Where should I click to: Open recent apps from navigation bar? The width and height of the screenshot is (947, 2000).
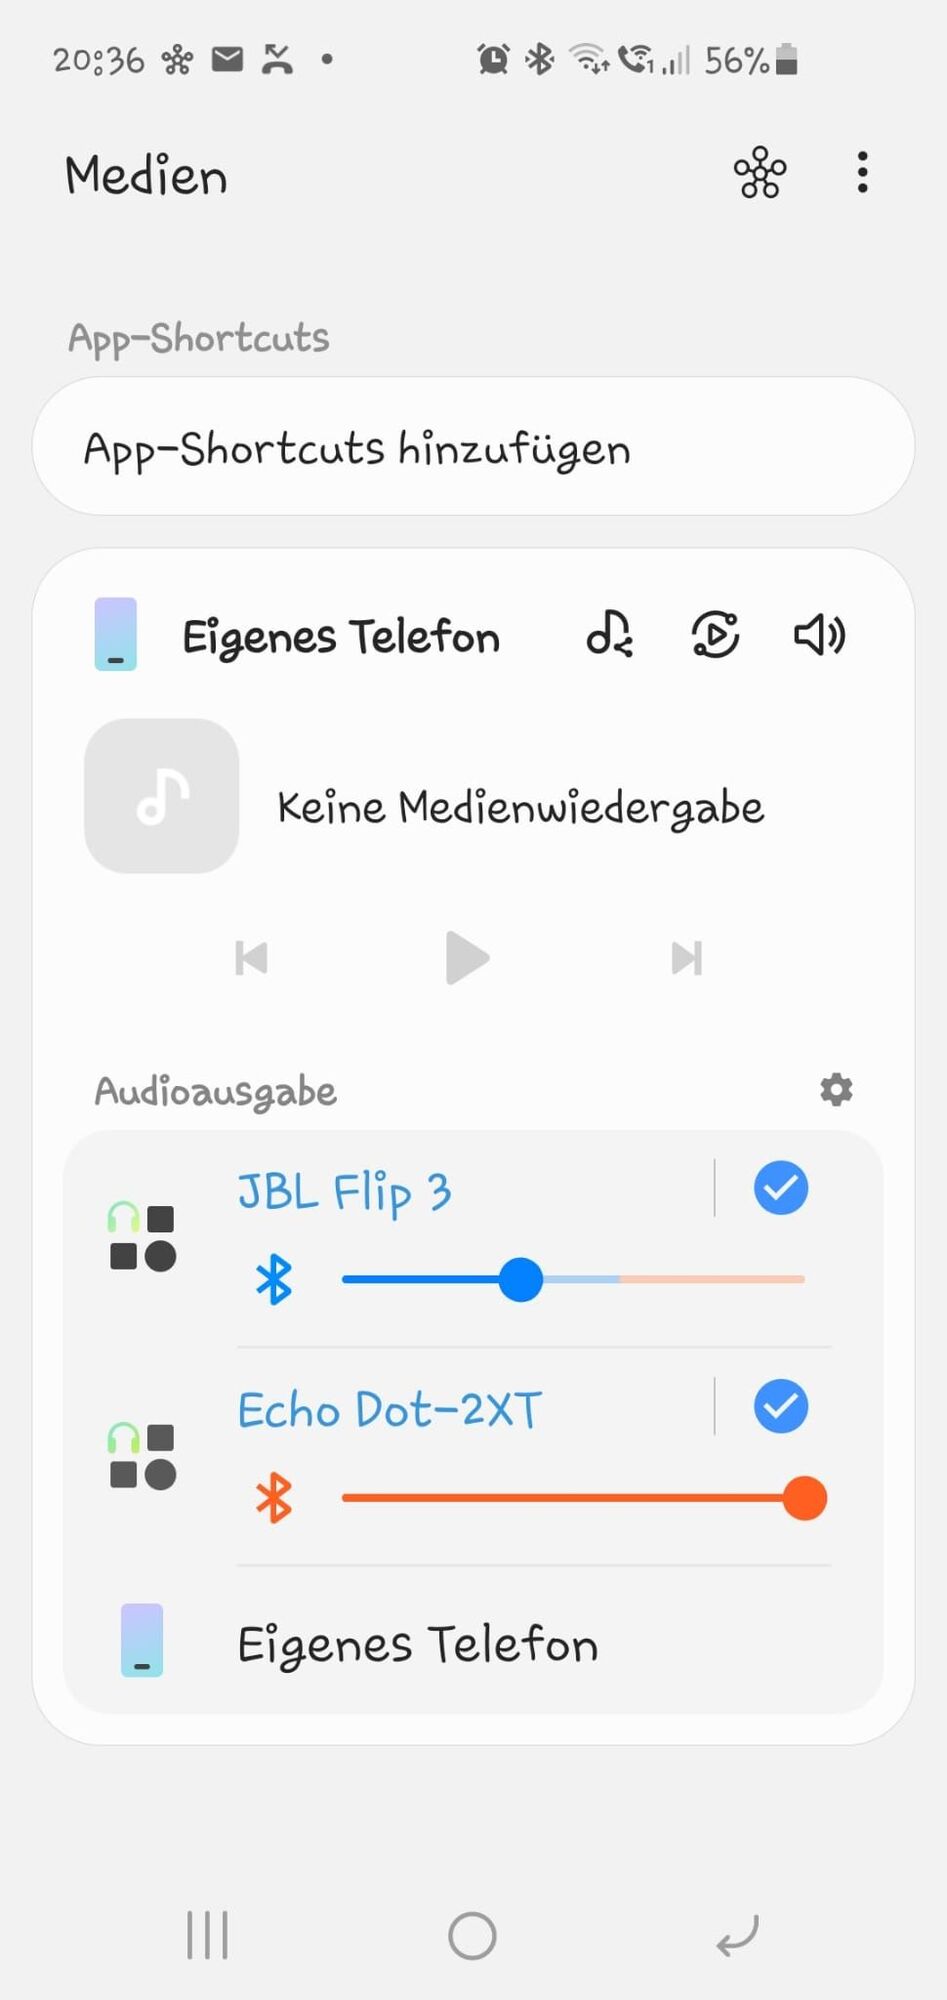point(207,1935)
